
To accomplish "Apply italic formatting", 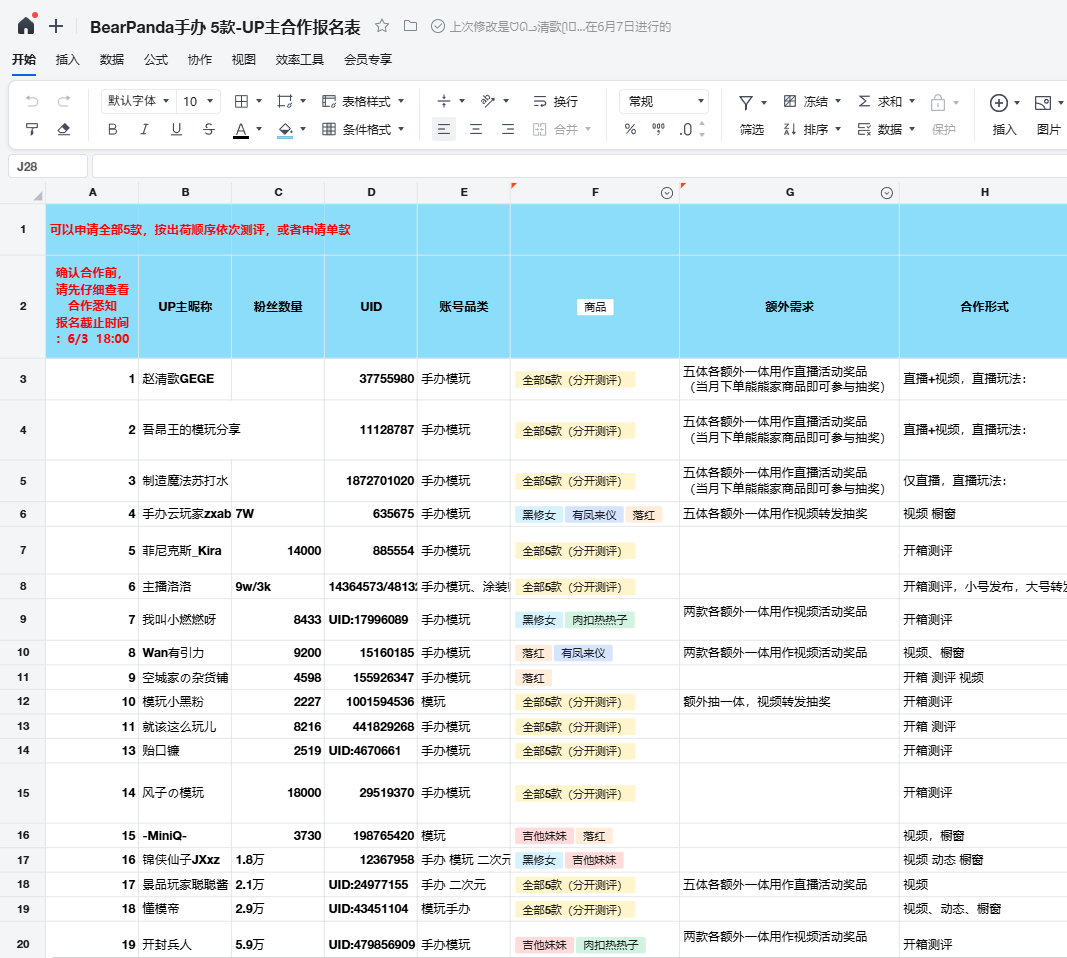I will click(144, 129).
